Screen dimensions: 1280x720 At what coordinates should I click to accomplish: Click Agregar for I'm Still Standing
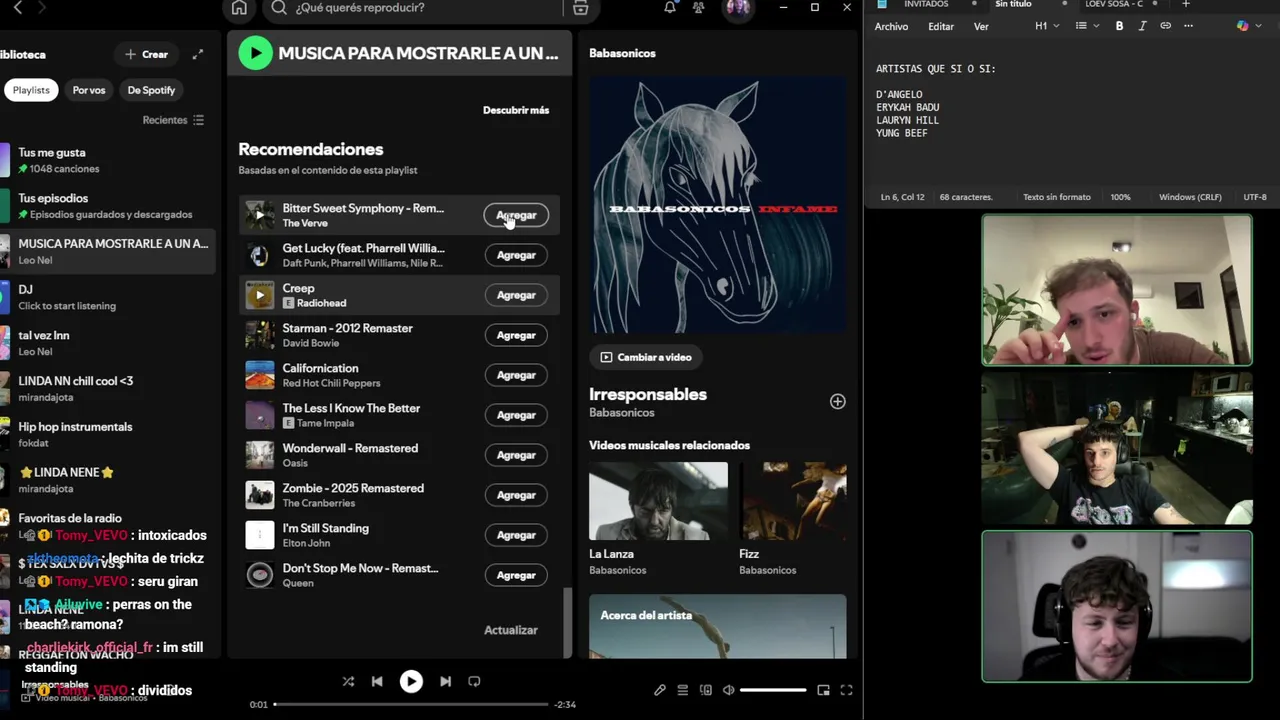point(516,535)
